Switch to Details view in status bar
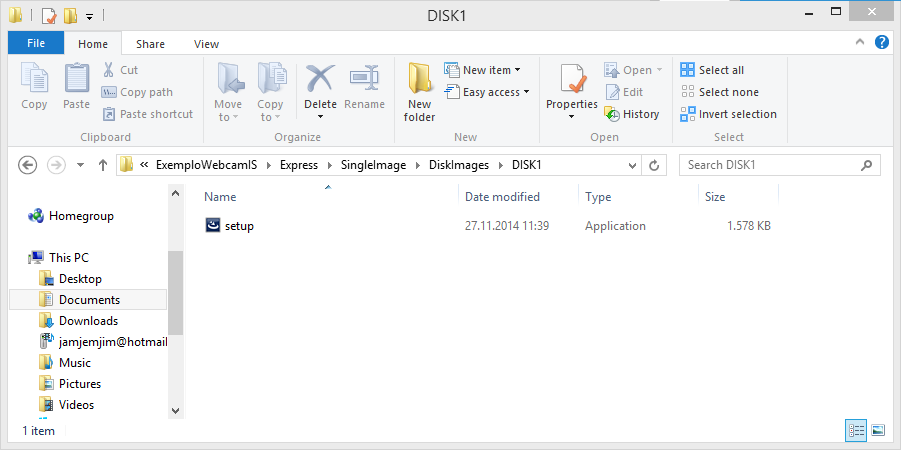This screenshot has height=450, width=901. coord(856,430)
